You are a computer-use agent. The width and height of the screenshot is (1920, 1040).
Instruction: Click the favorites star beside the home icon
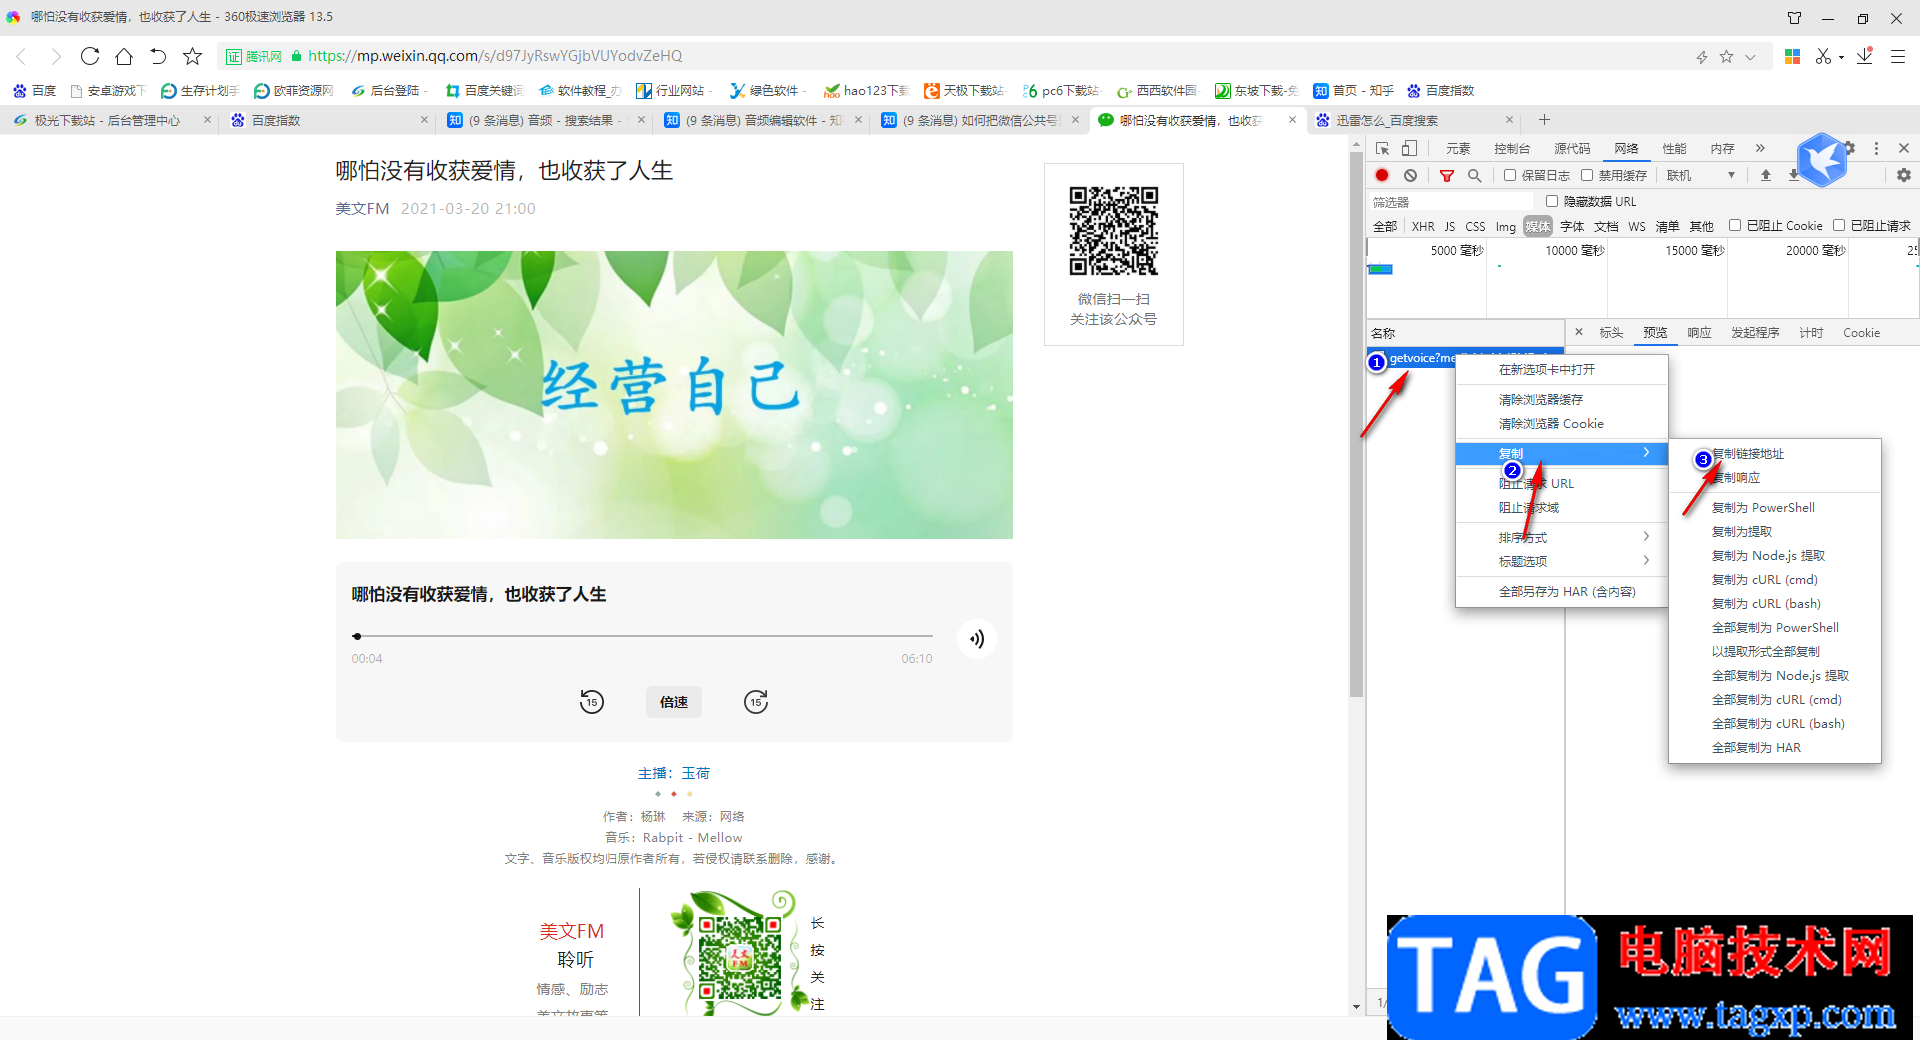pos(193,56)
